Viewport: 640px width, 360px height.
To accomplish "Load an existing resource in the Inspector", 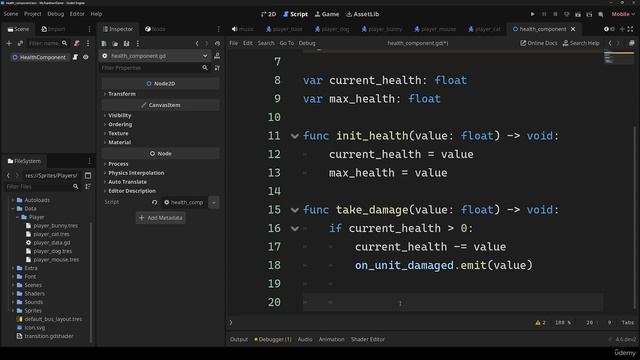I will (116, 43).
